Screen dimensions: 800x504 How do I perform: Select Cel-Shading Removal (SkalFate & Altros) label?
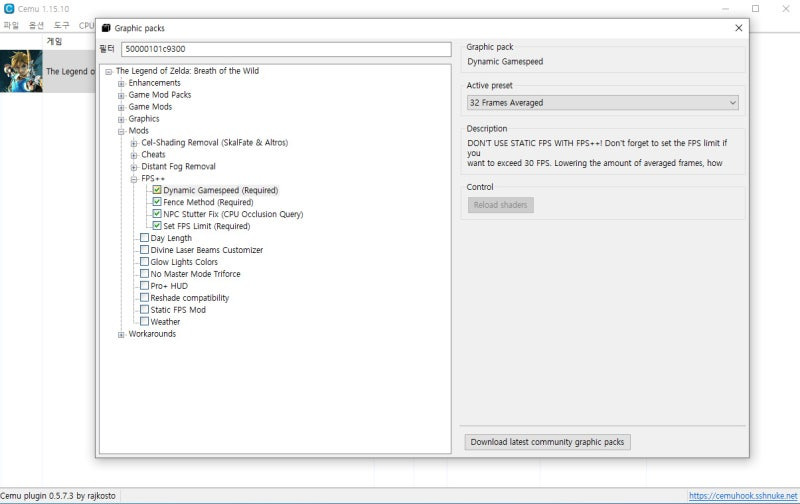click(x=214, y=142)
